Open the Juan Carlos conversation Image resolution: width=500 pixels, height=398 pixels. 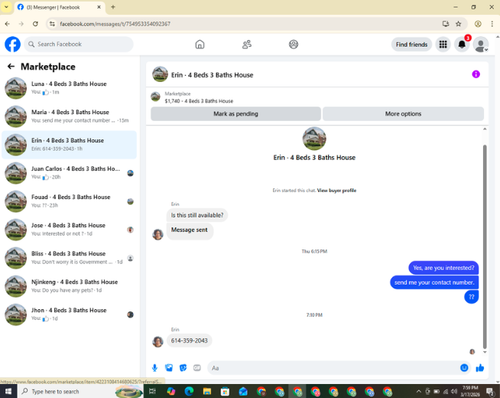pos(69,173)
